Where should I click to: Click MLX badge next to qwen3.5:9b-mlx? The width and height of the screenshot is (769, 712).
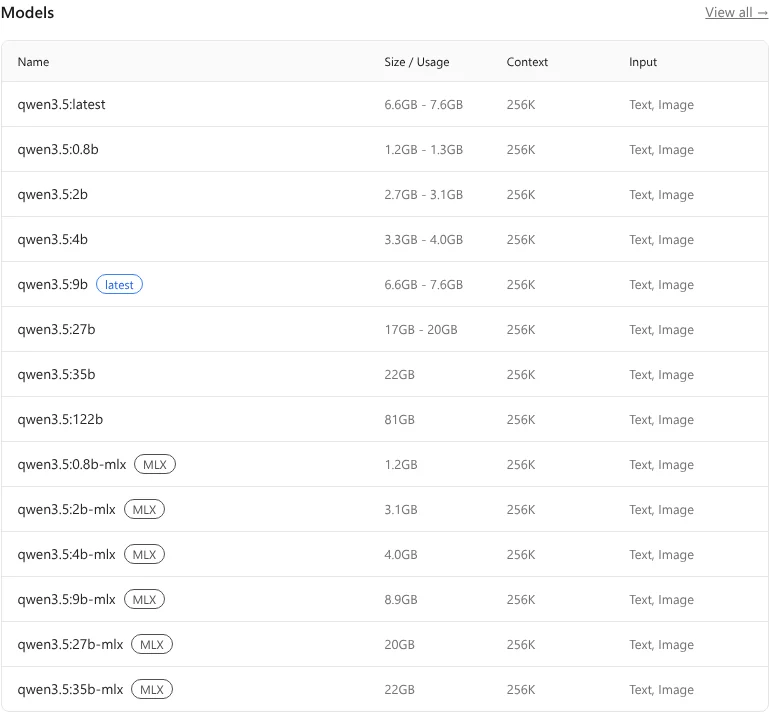click(x=144, y=599)
